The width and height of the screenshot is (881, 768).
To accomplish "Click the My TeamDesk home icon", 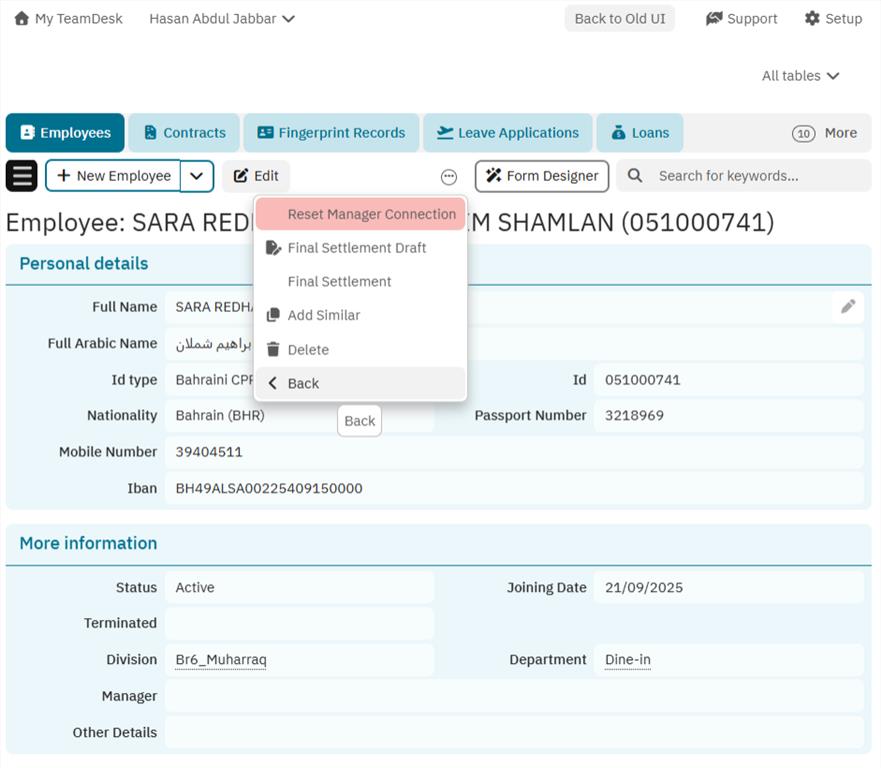I will click(x=21, y=18).
